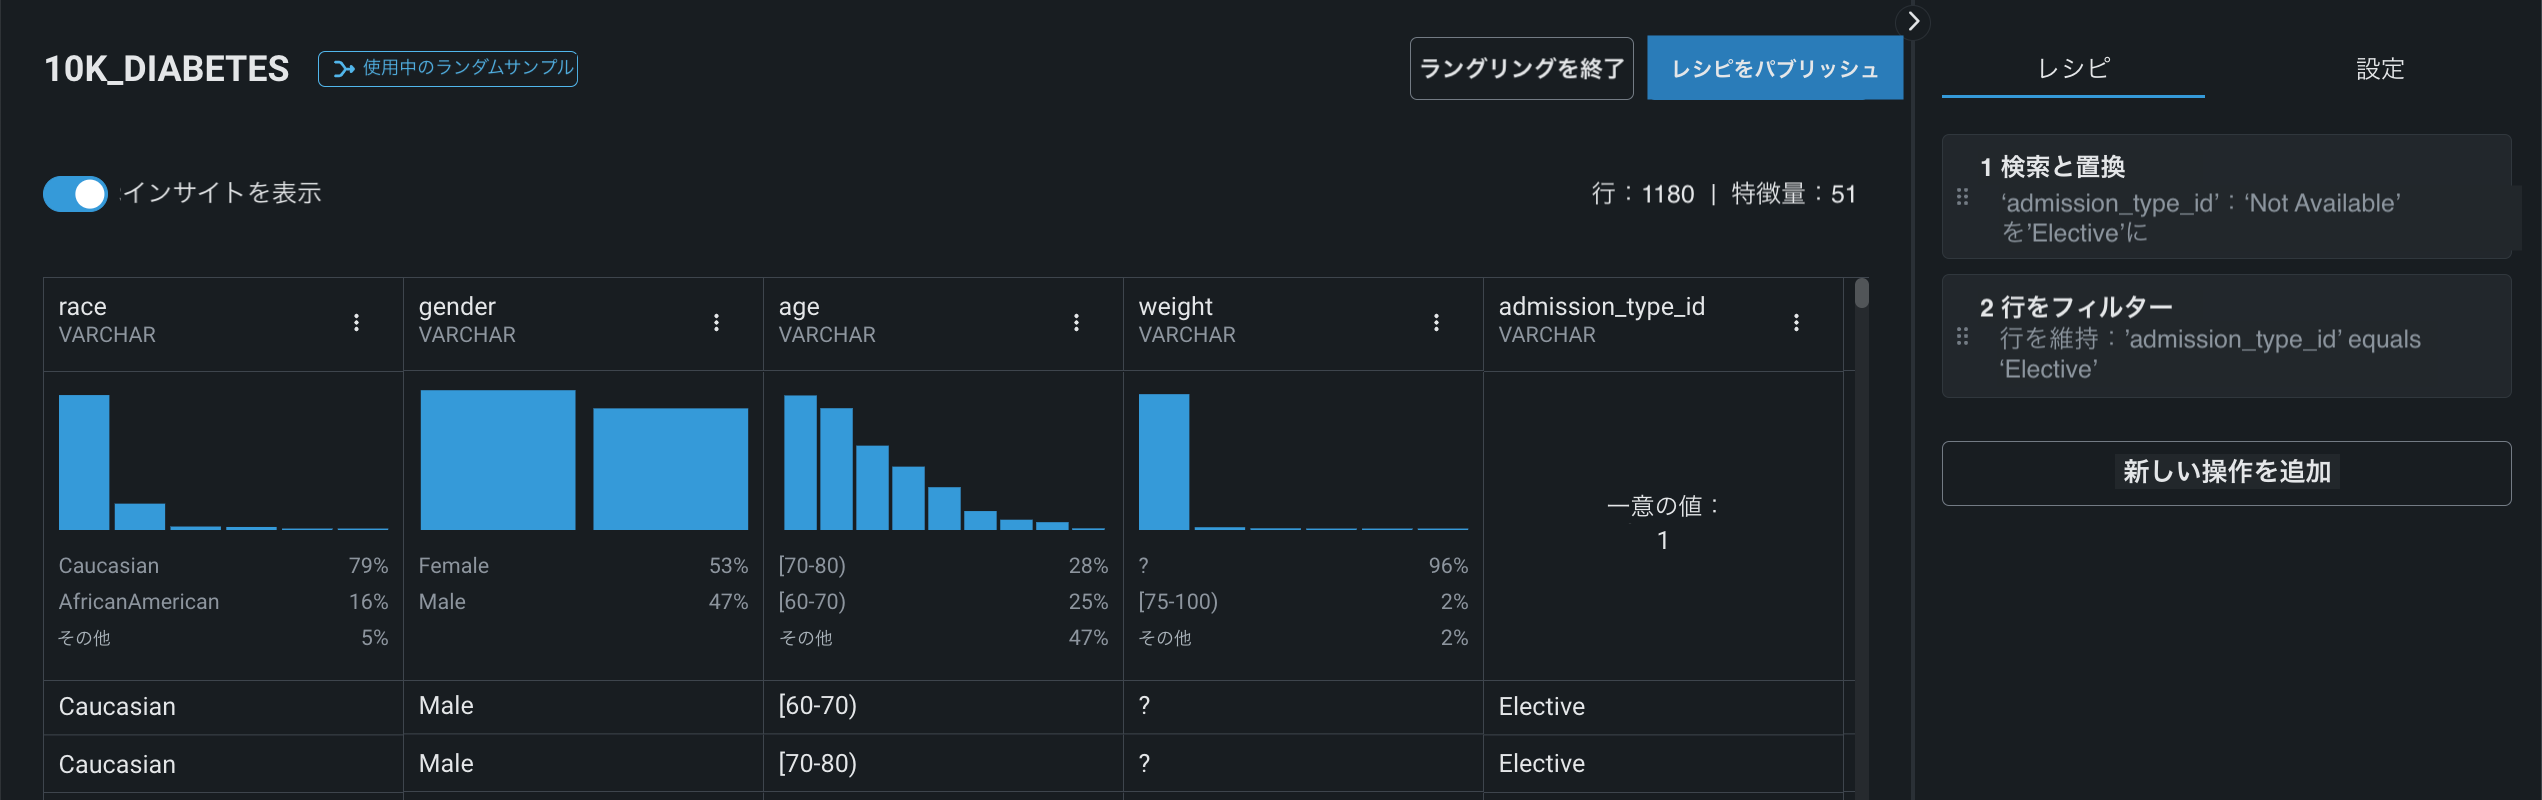This screenshot has width=2542, height=800.
Task: Grab the drag handle of recipe step 1
Action: click(x=1962, y=197)
